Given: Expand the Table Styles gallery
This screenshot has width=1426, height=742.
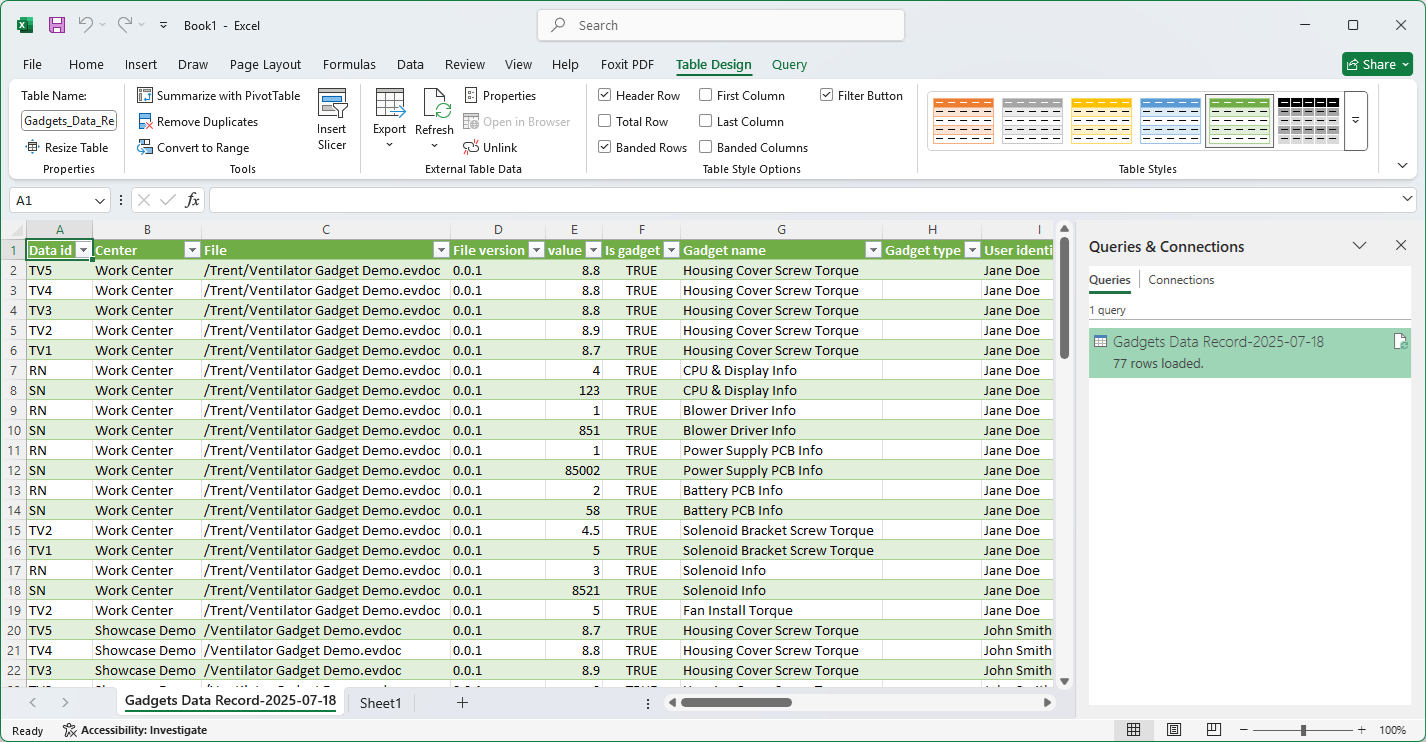Looking at the screenshot, I should click(1356, 121).
